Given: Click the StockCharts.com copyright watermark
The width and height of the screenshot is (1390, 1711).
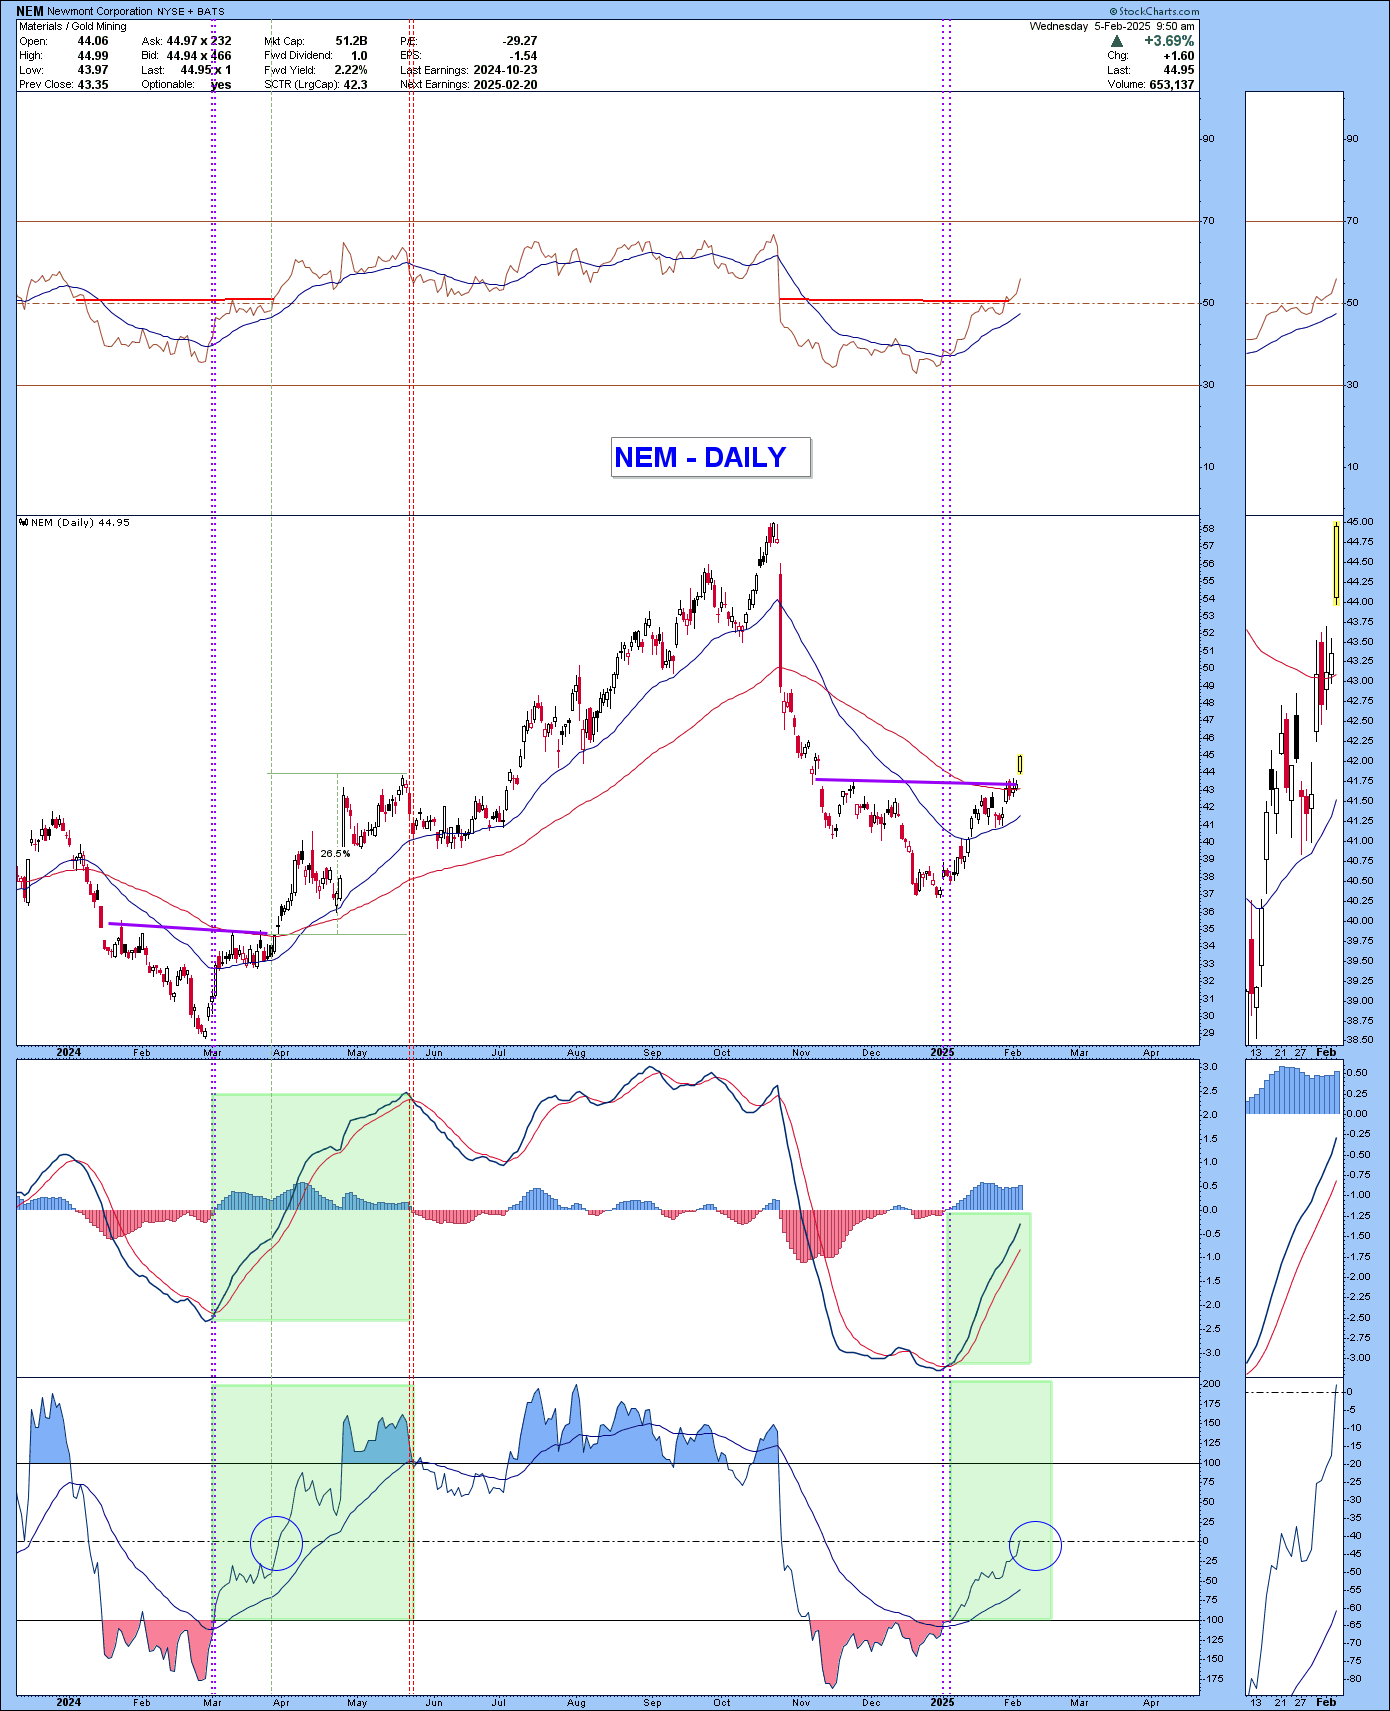Looking at the screenshot, I should pos(1153,11).
